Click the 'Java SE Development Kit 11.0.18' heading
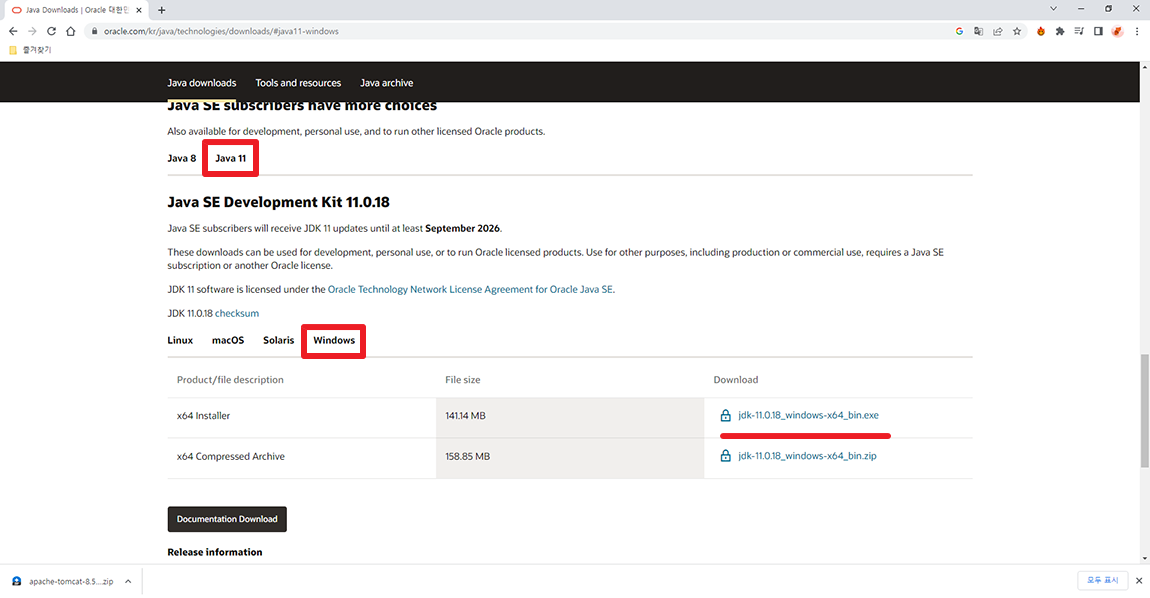 [x=279, y=203]
